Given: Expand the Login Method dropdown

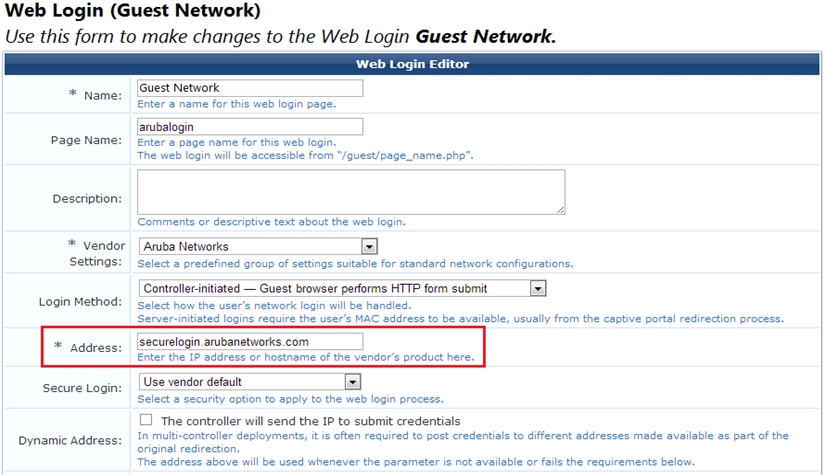Looking at the screenshot, I should click(x=342, y=289).
